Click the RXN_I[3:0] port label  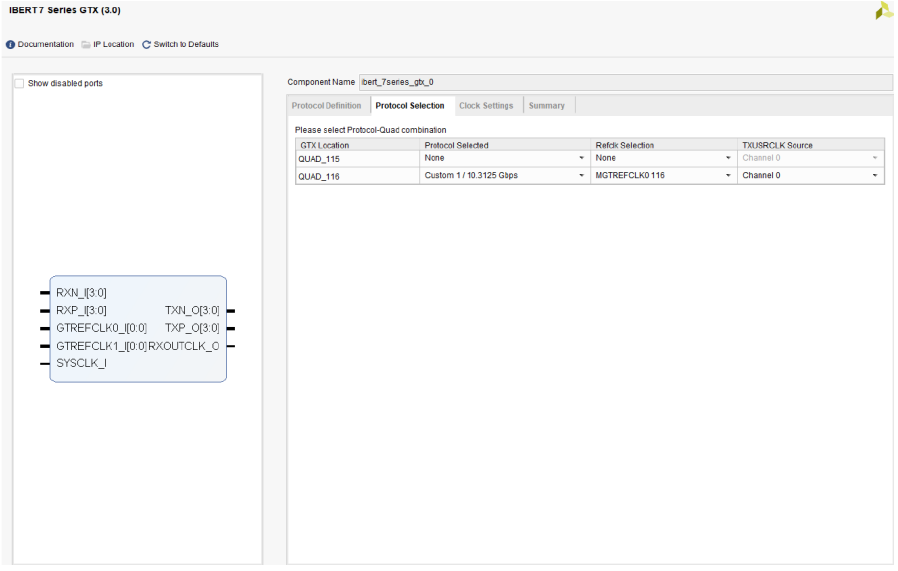pyautogui.click(x=81, y=293)
